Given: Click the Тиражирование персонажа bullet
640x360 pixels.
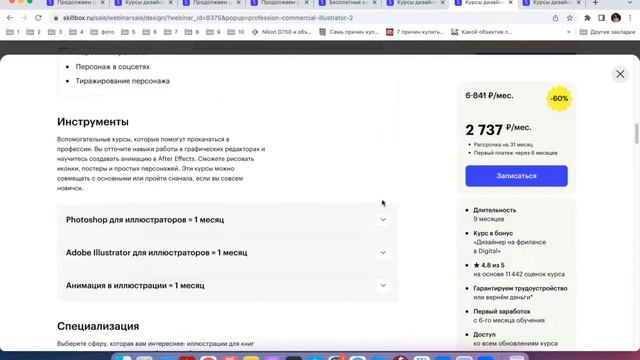Looking at the screenshot, I should coord(122,81).
